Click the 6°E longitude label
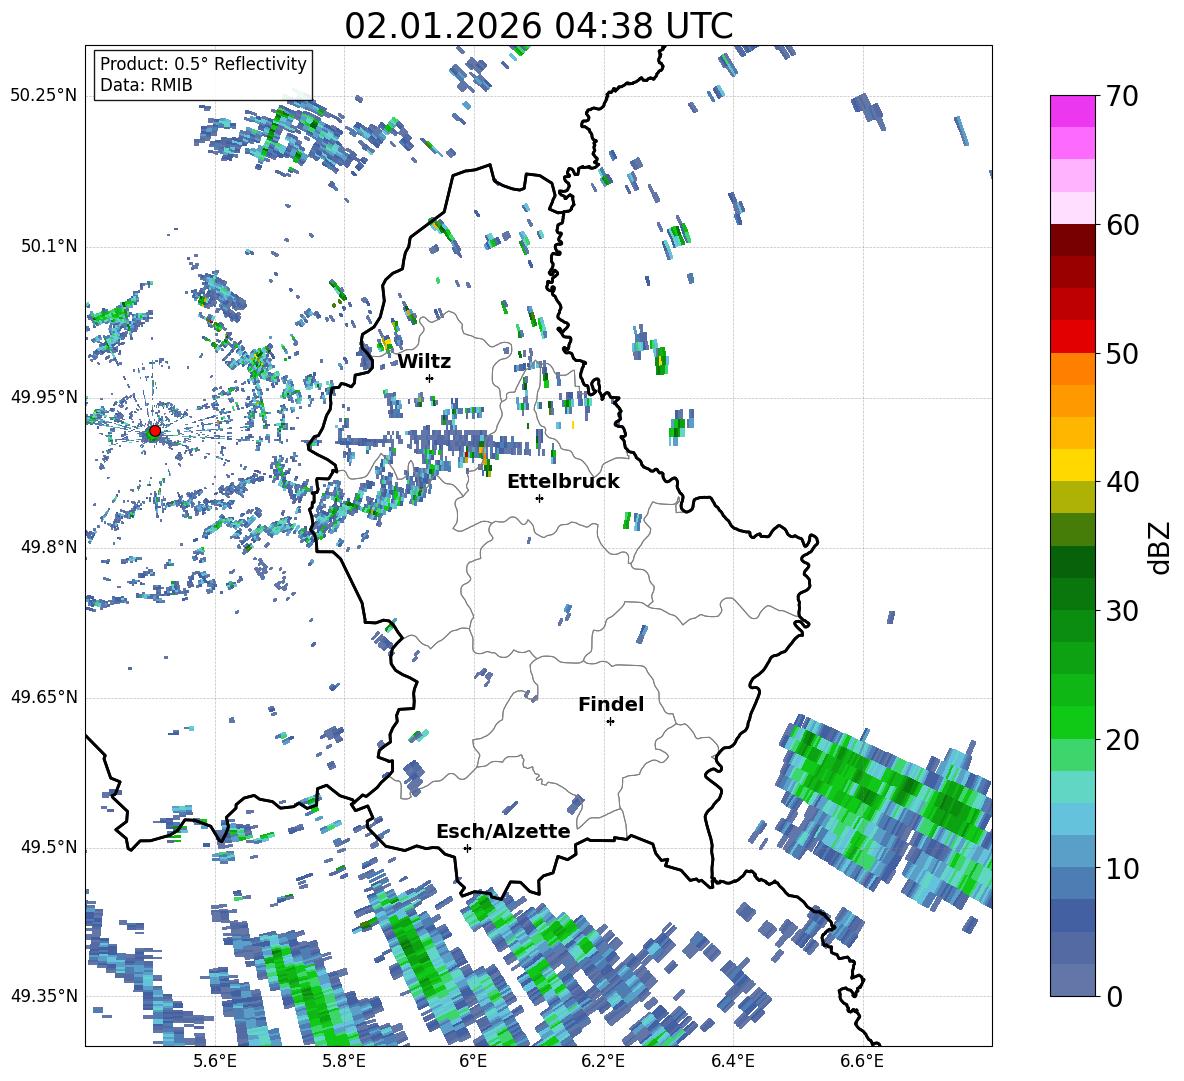1184x1081 pixels. tap(473, 1061)
